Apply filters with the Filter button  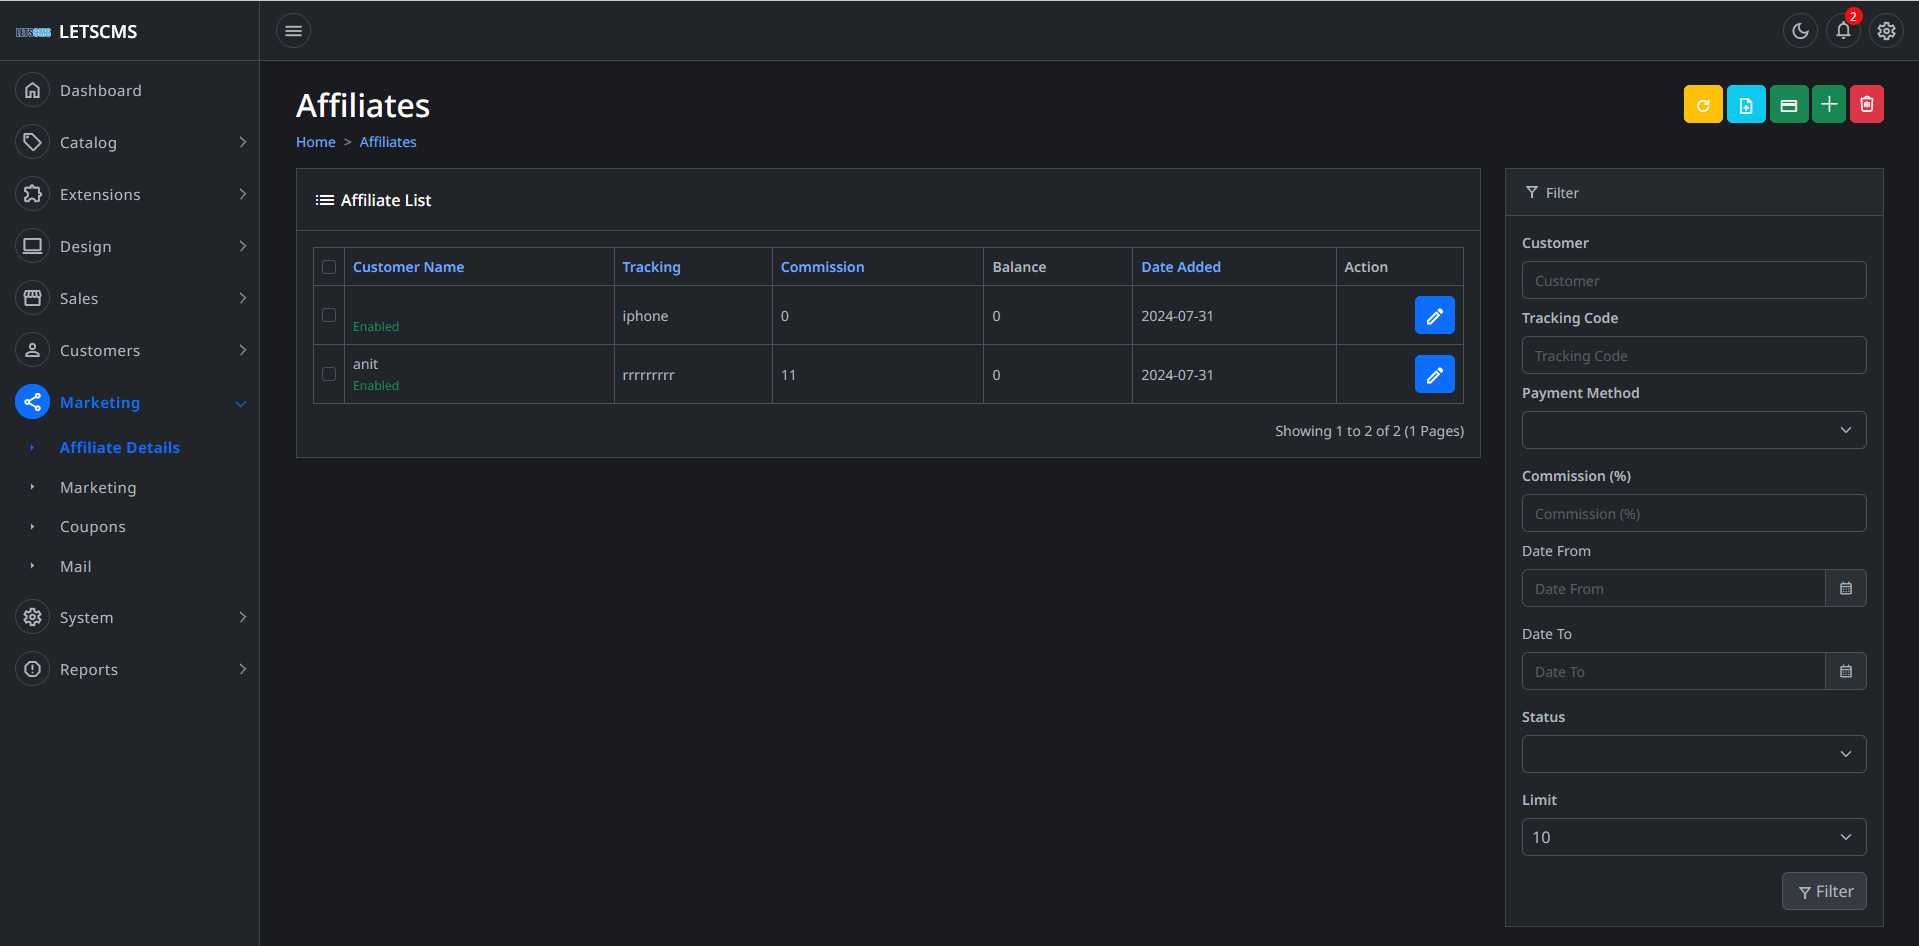(1824, 891)
